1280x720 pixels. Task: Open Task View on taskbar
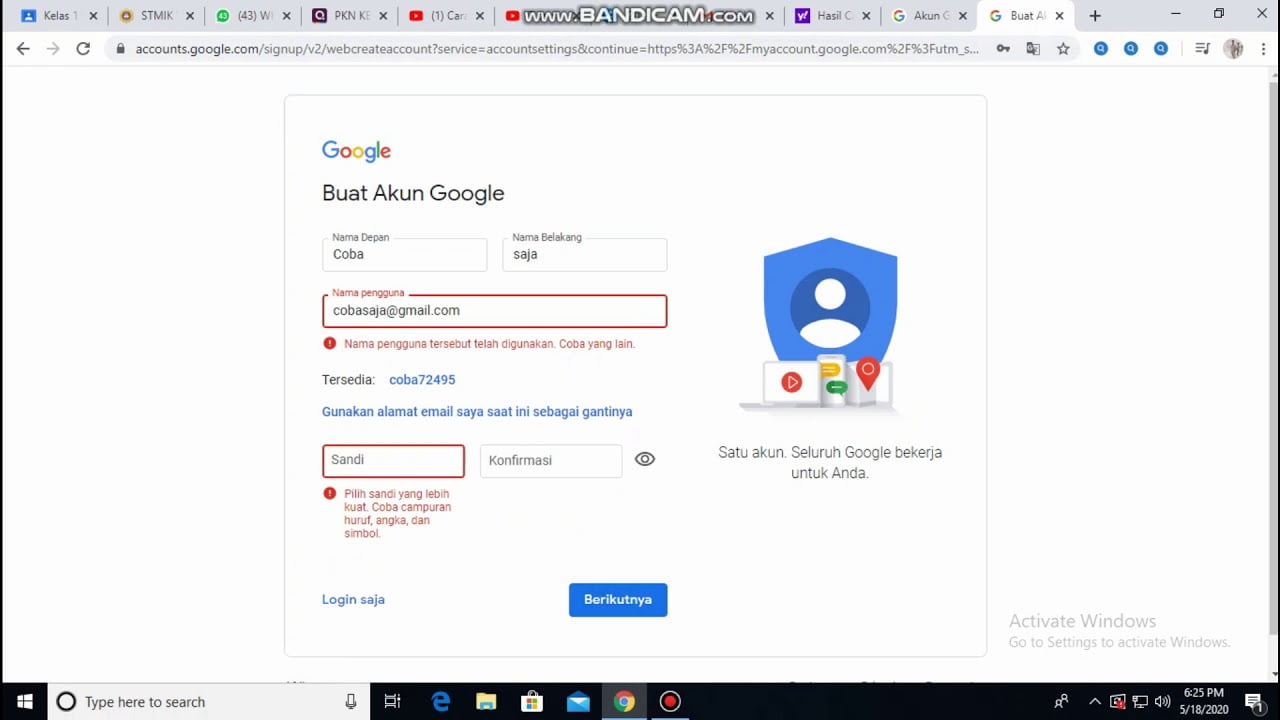[392, 702]
